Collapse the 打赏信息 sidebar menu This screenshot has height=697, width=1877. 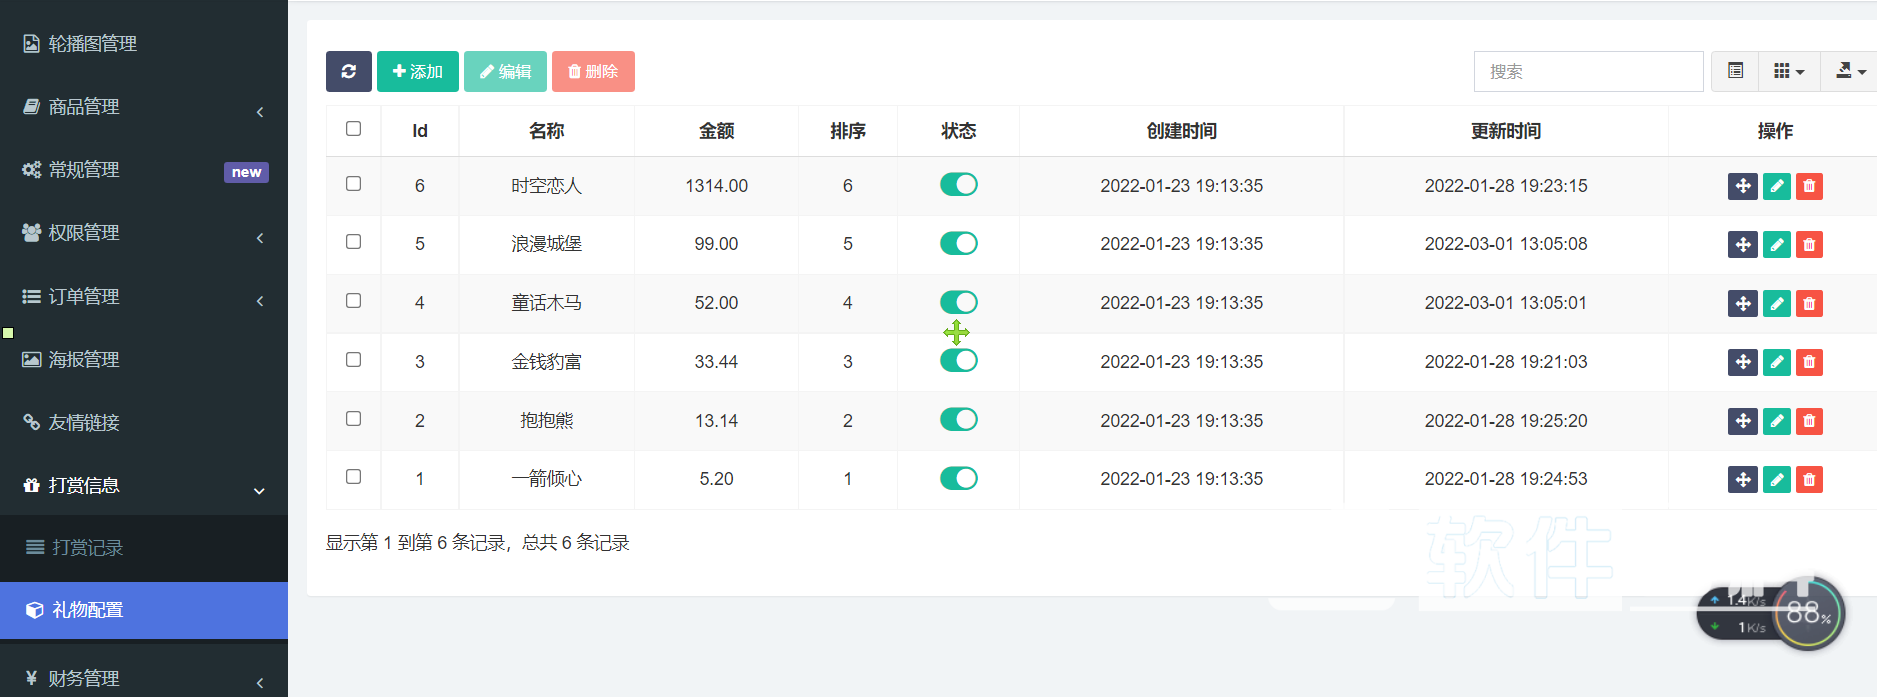pyautogui.click(x=144, y=486)
